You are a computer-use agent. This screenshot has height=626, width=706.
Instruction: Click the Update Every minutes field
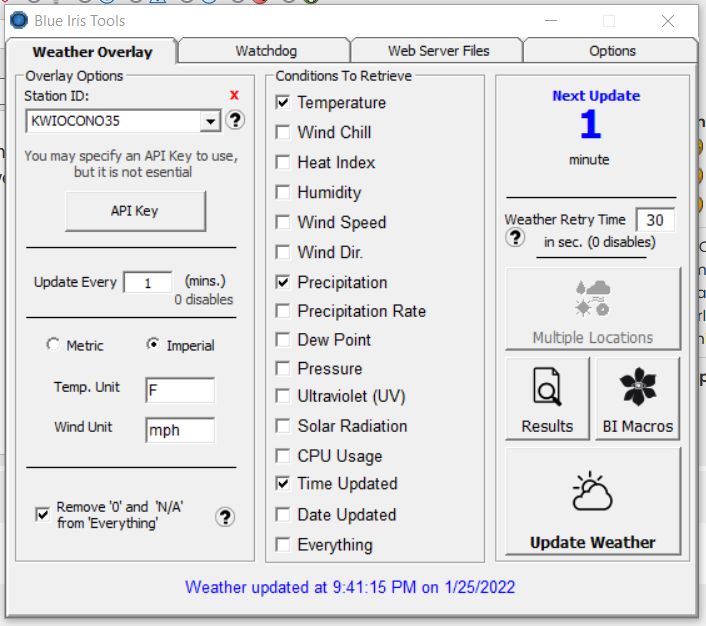[x=148, y=282]
